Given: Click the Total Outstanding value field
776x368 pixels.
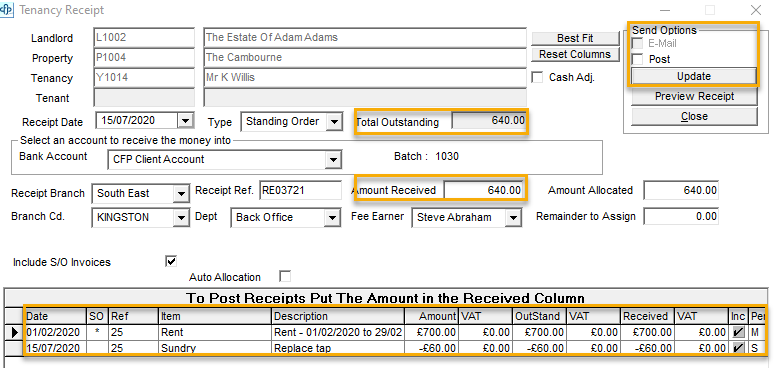Looking at the screenshot, I should pos(489,121).
